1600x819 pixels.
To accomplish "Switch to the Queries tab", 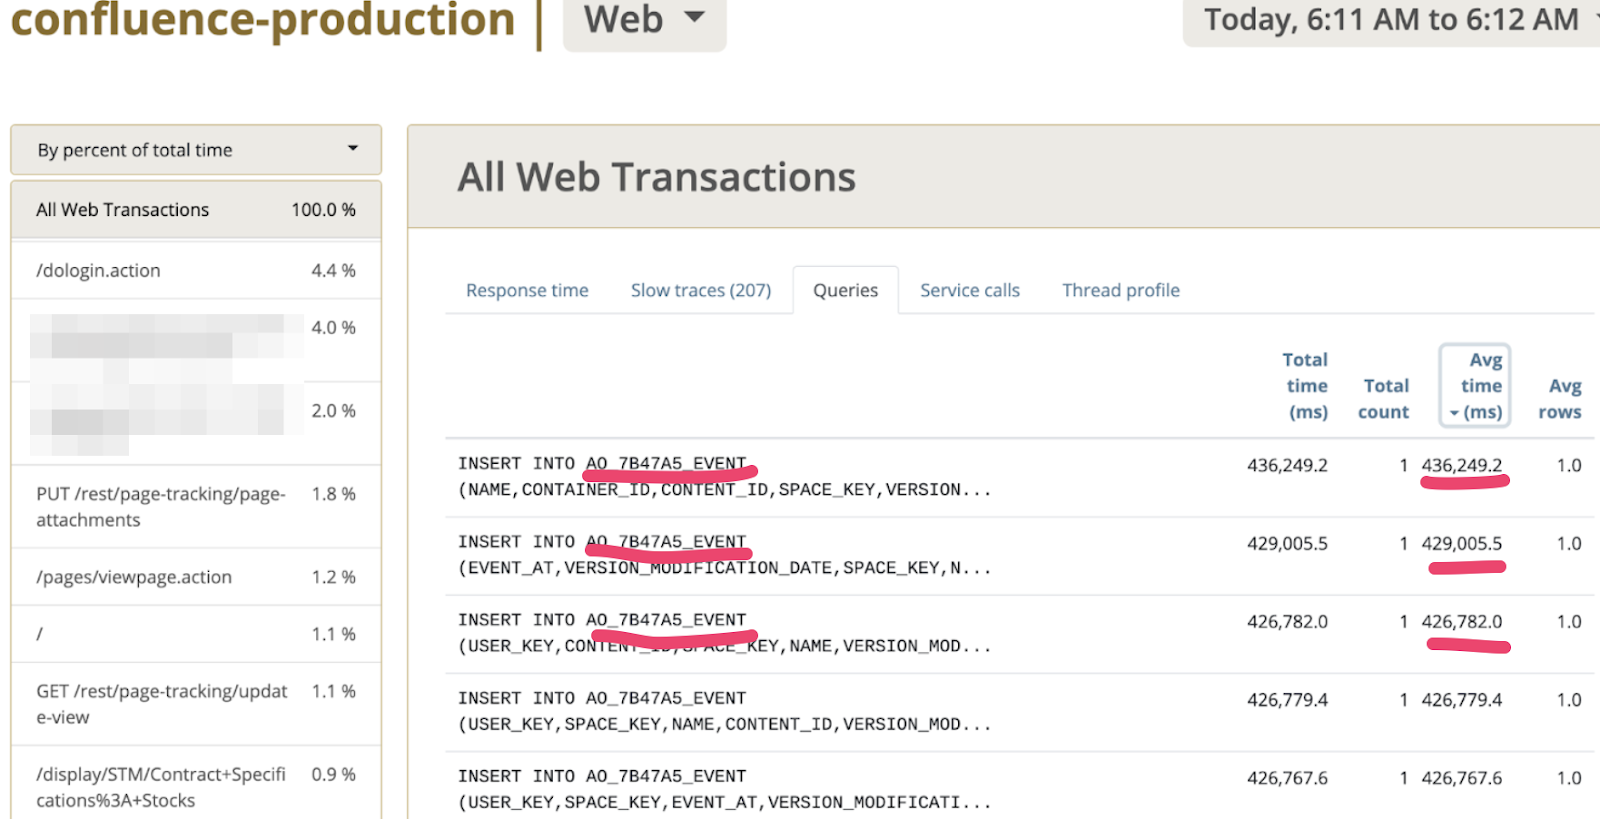I will (x=846, y=290).
